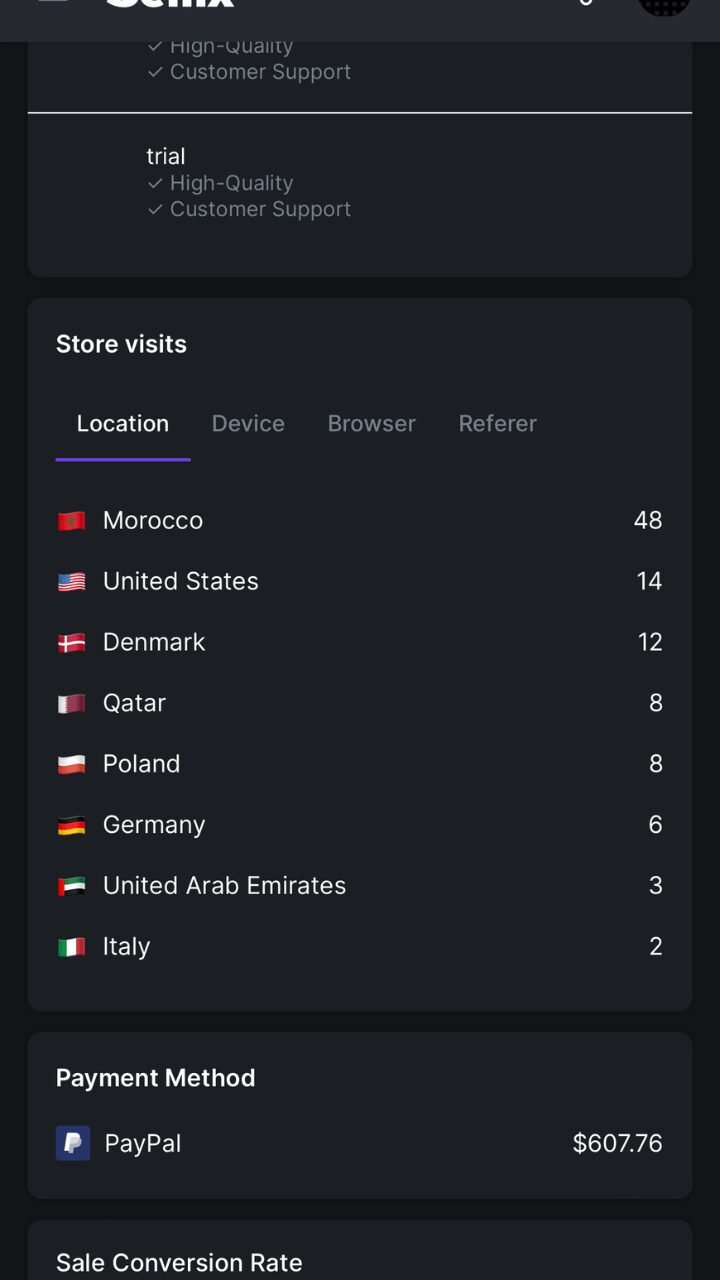This screenshot has width=720, height=1280.
Task: Click the Germany flag icon
Action: [x=71, y=826]
